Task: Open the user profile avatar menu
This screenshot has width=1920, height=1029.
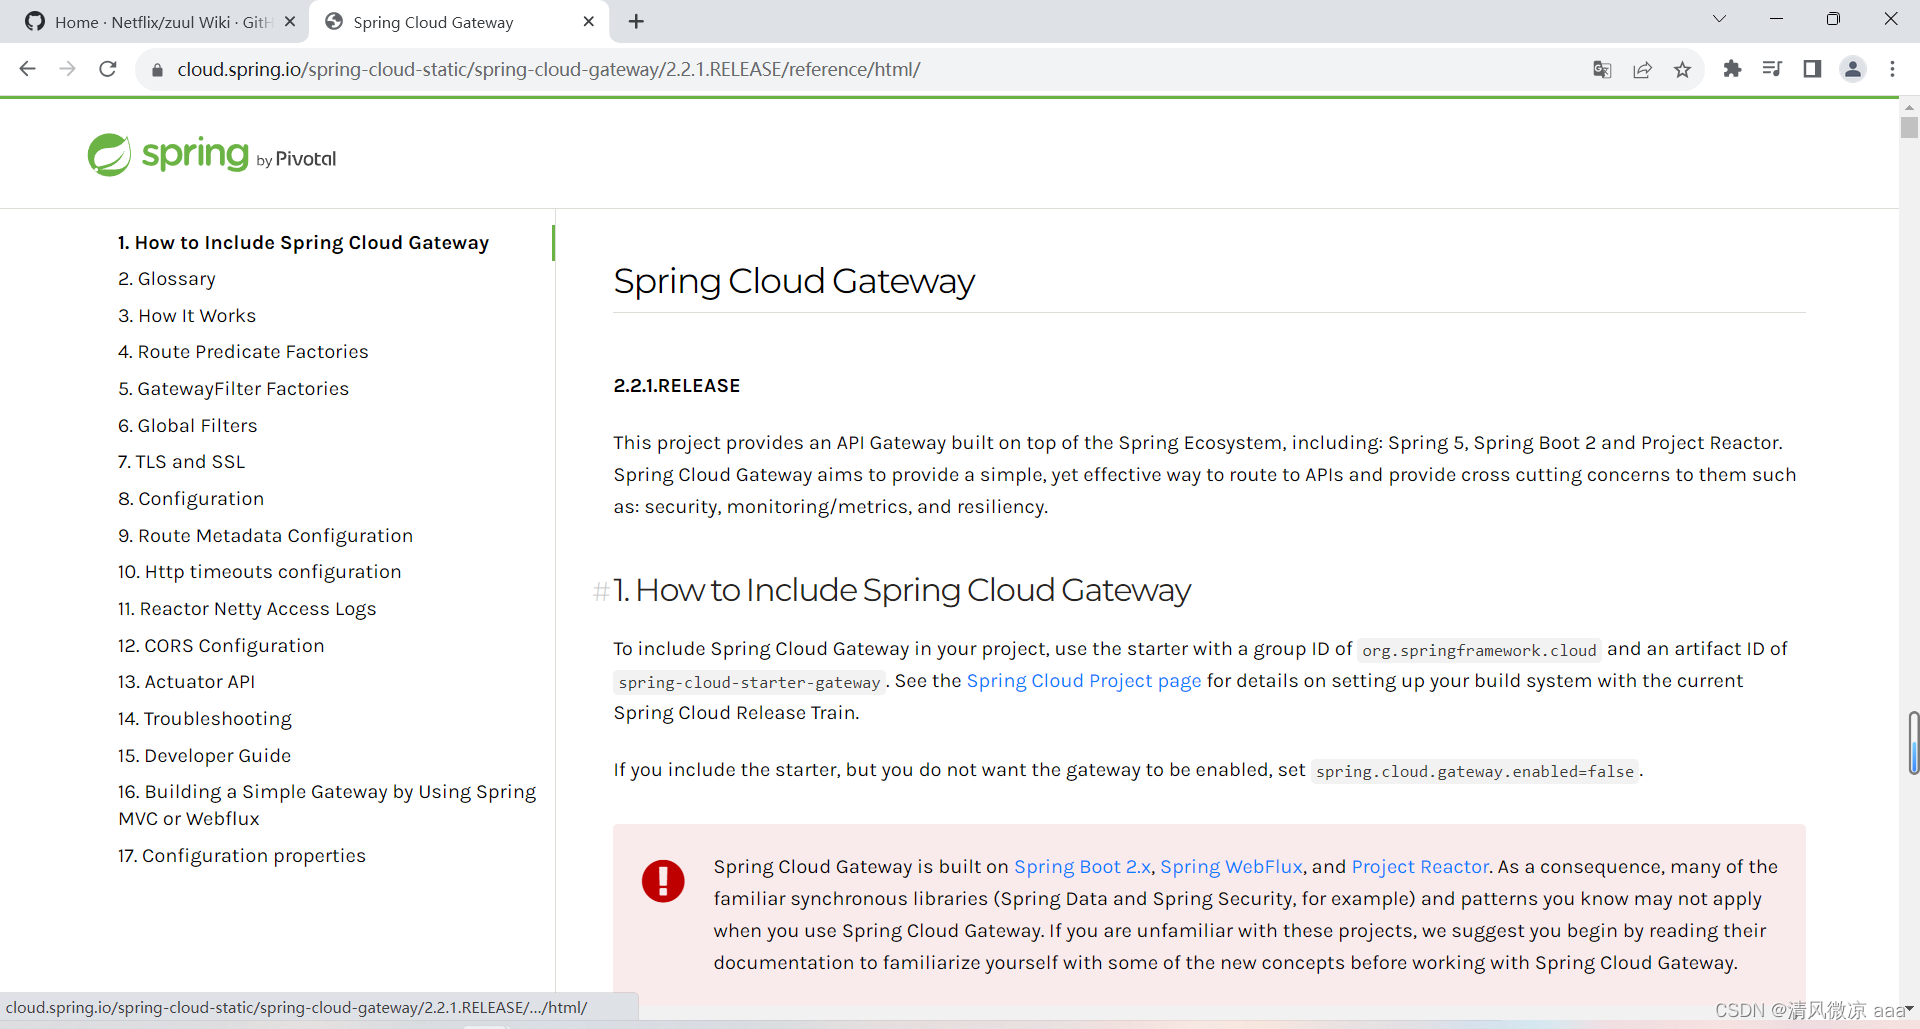Action: (1853, 69)
